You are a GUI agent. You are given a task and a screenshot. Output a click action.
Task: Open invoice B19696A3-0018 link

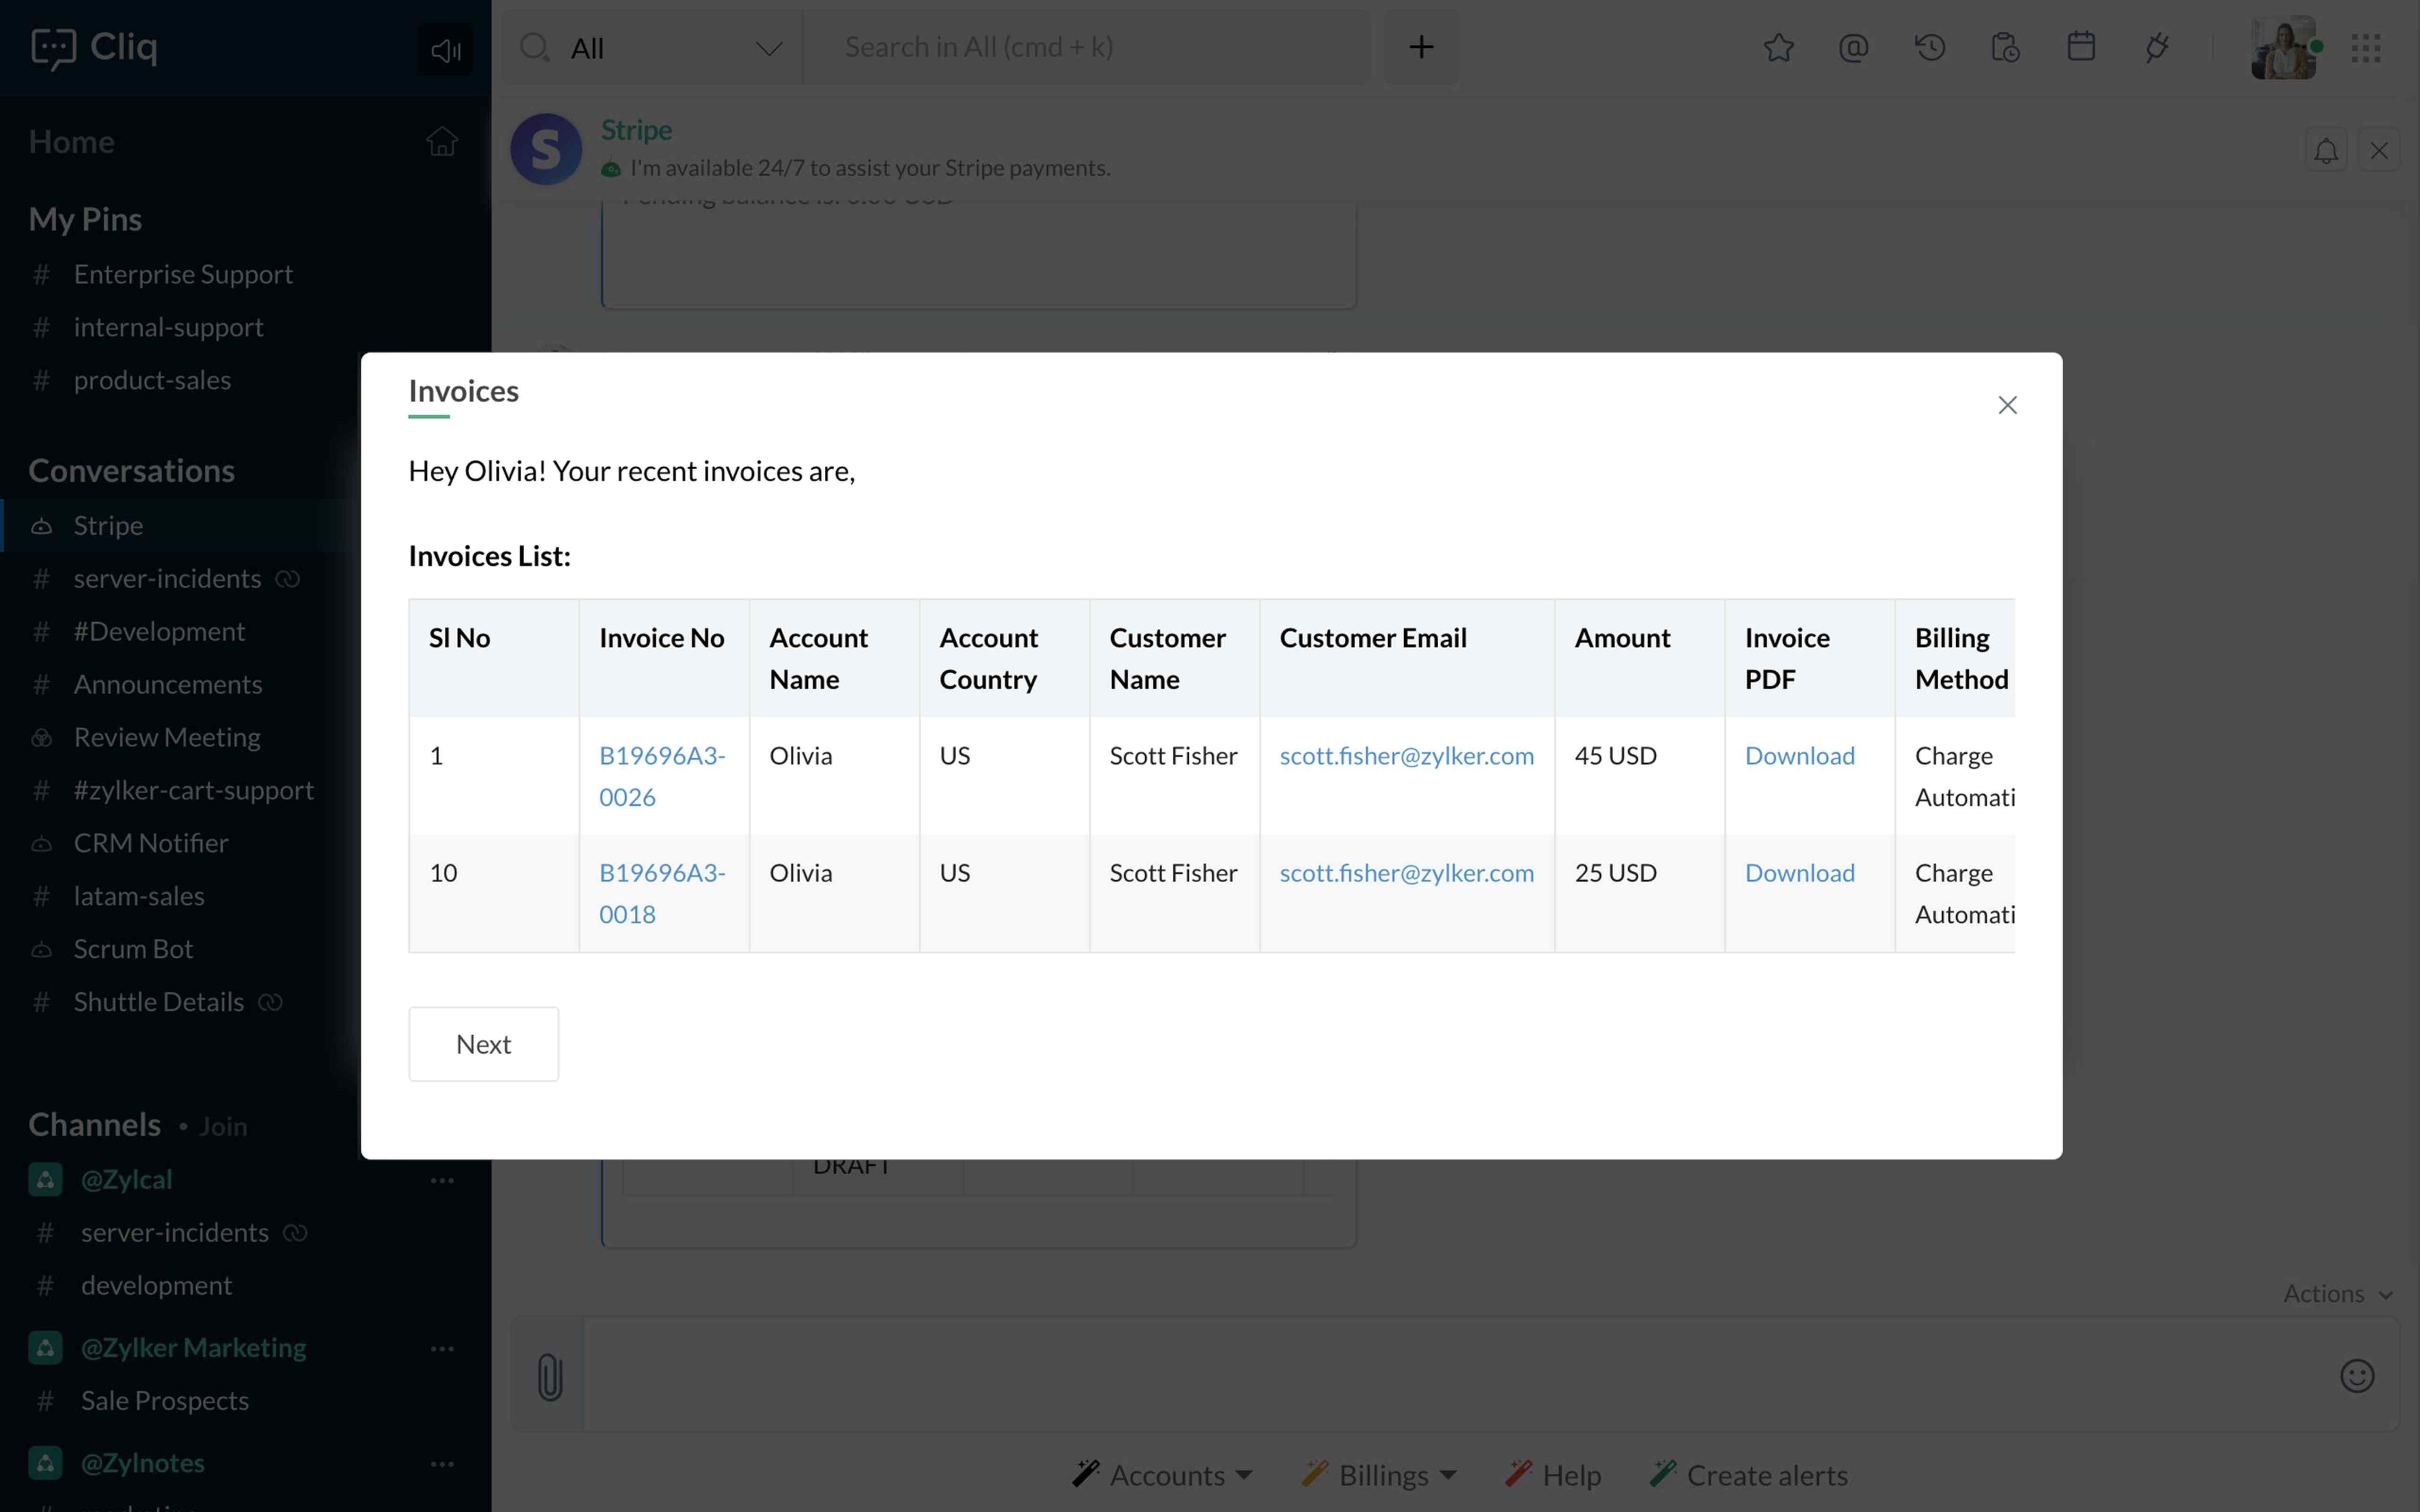pos(662,893)
